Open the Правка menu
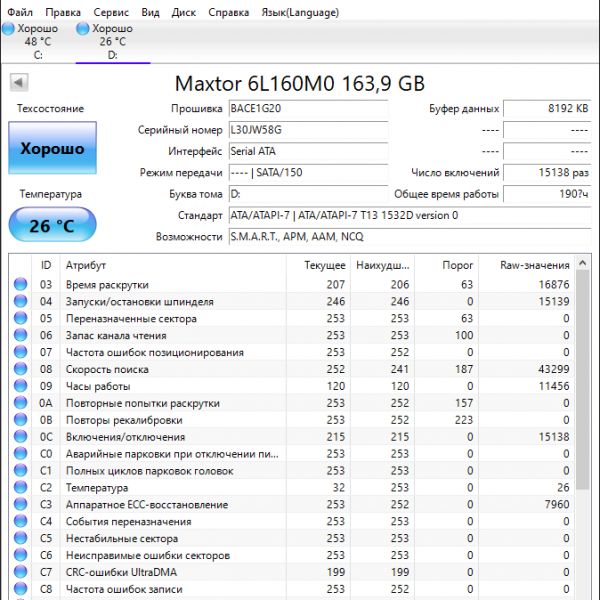Viewport: 600px width, 600px height. click(63, 12)
